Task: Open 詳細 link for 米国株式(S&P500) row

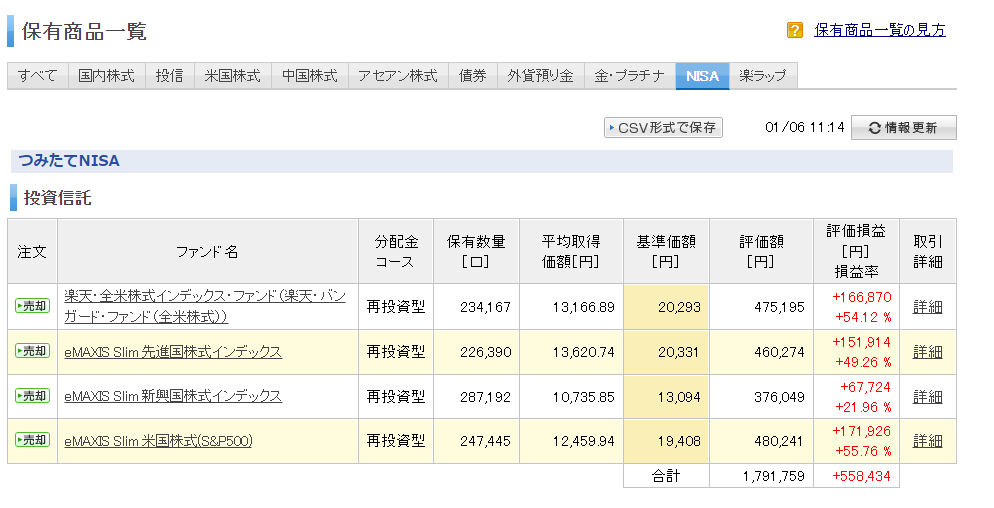Action: point(927,441)
